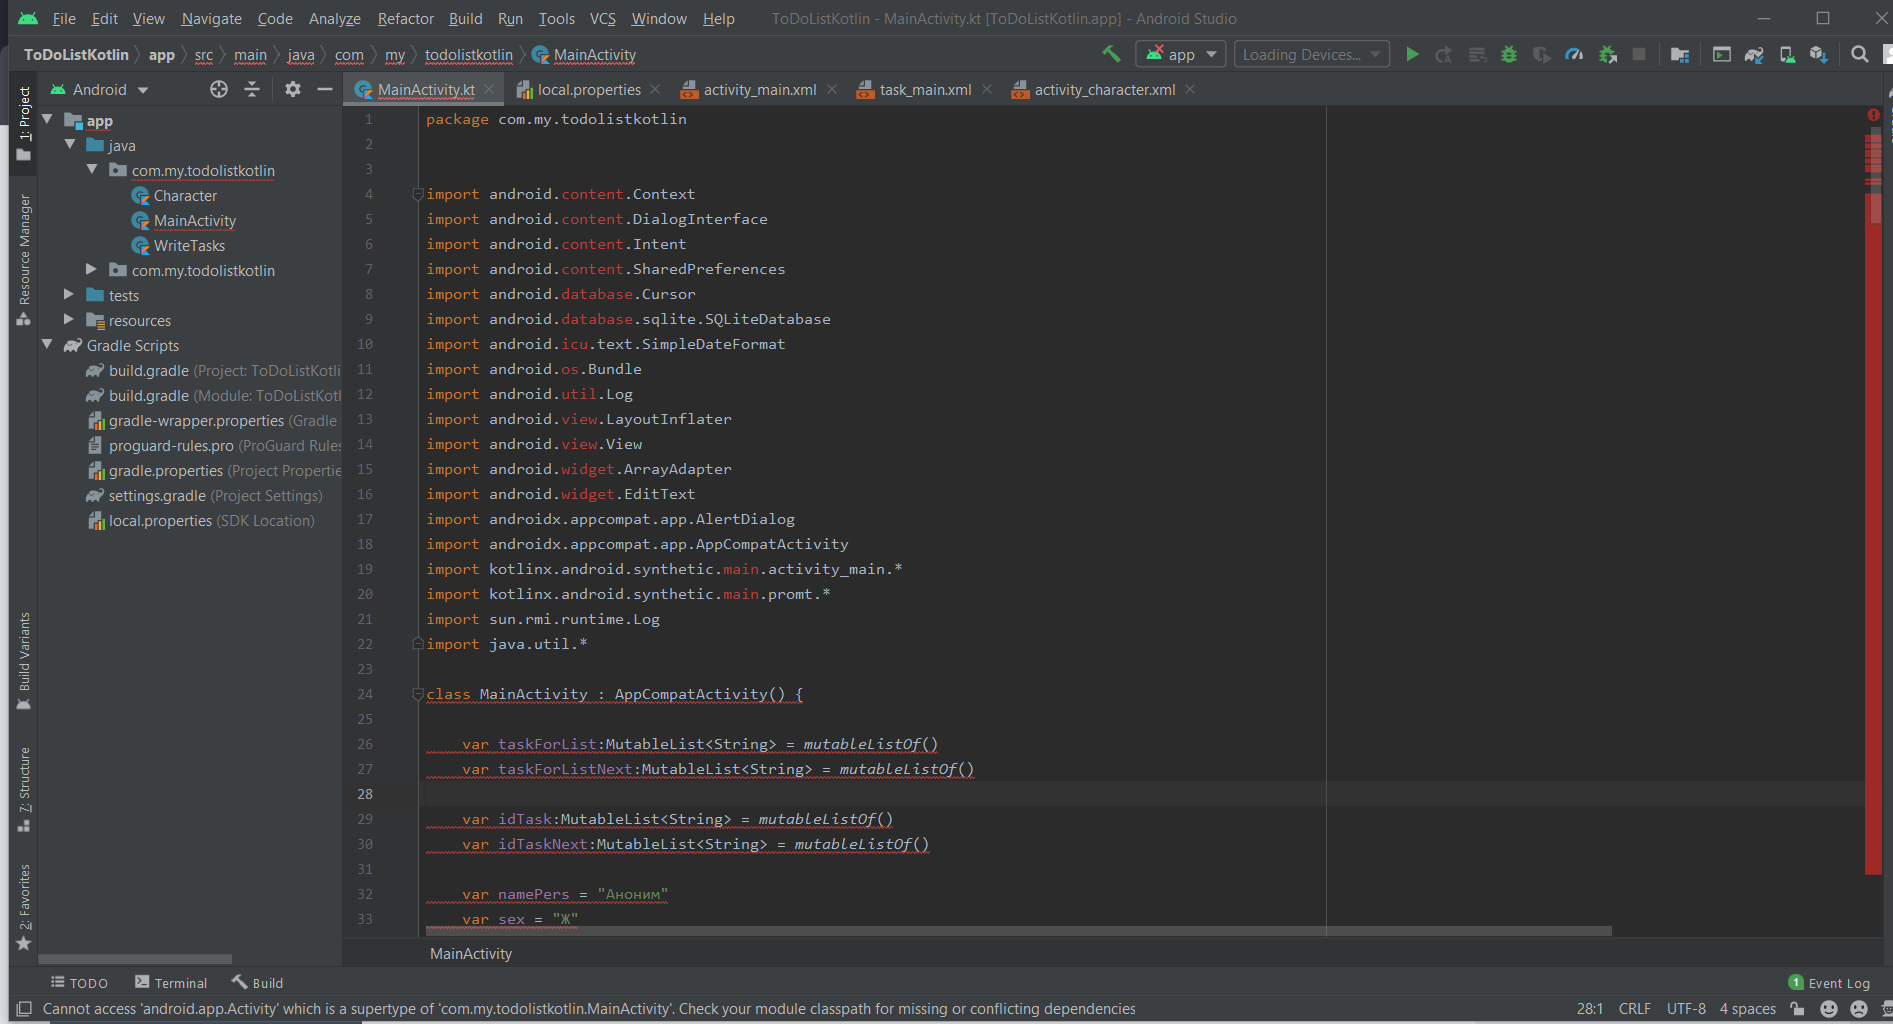Click the editor horizontal scrollbar

point(1020,930)
